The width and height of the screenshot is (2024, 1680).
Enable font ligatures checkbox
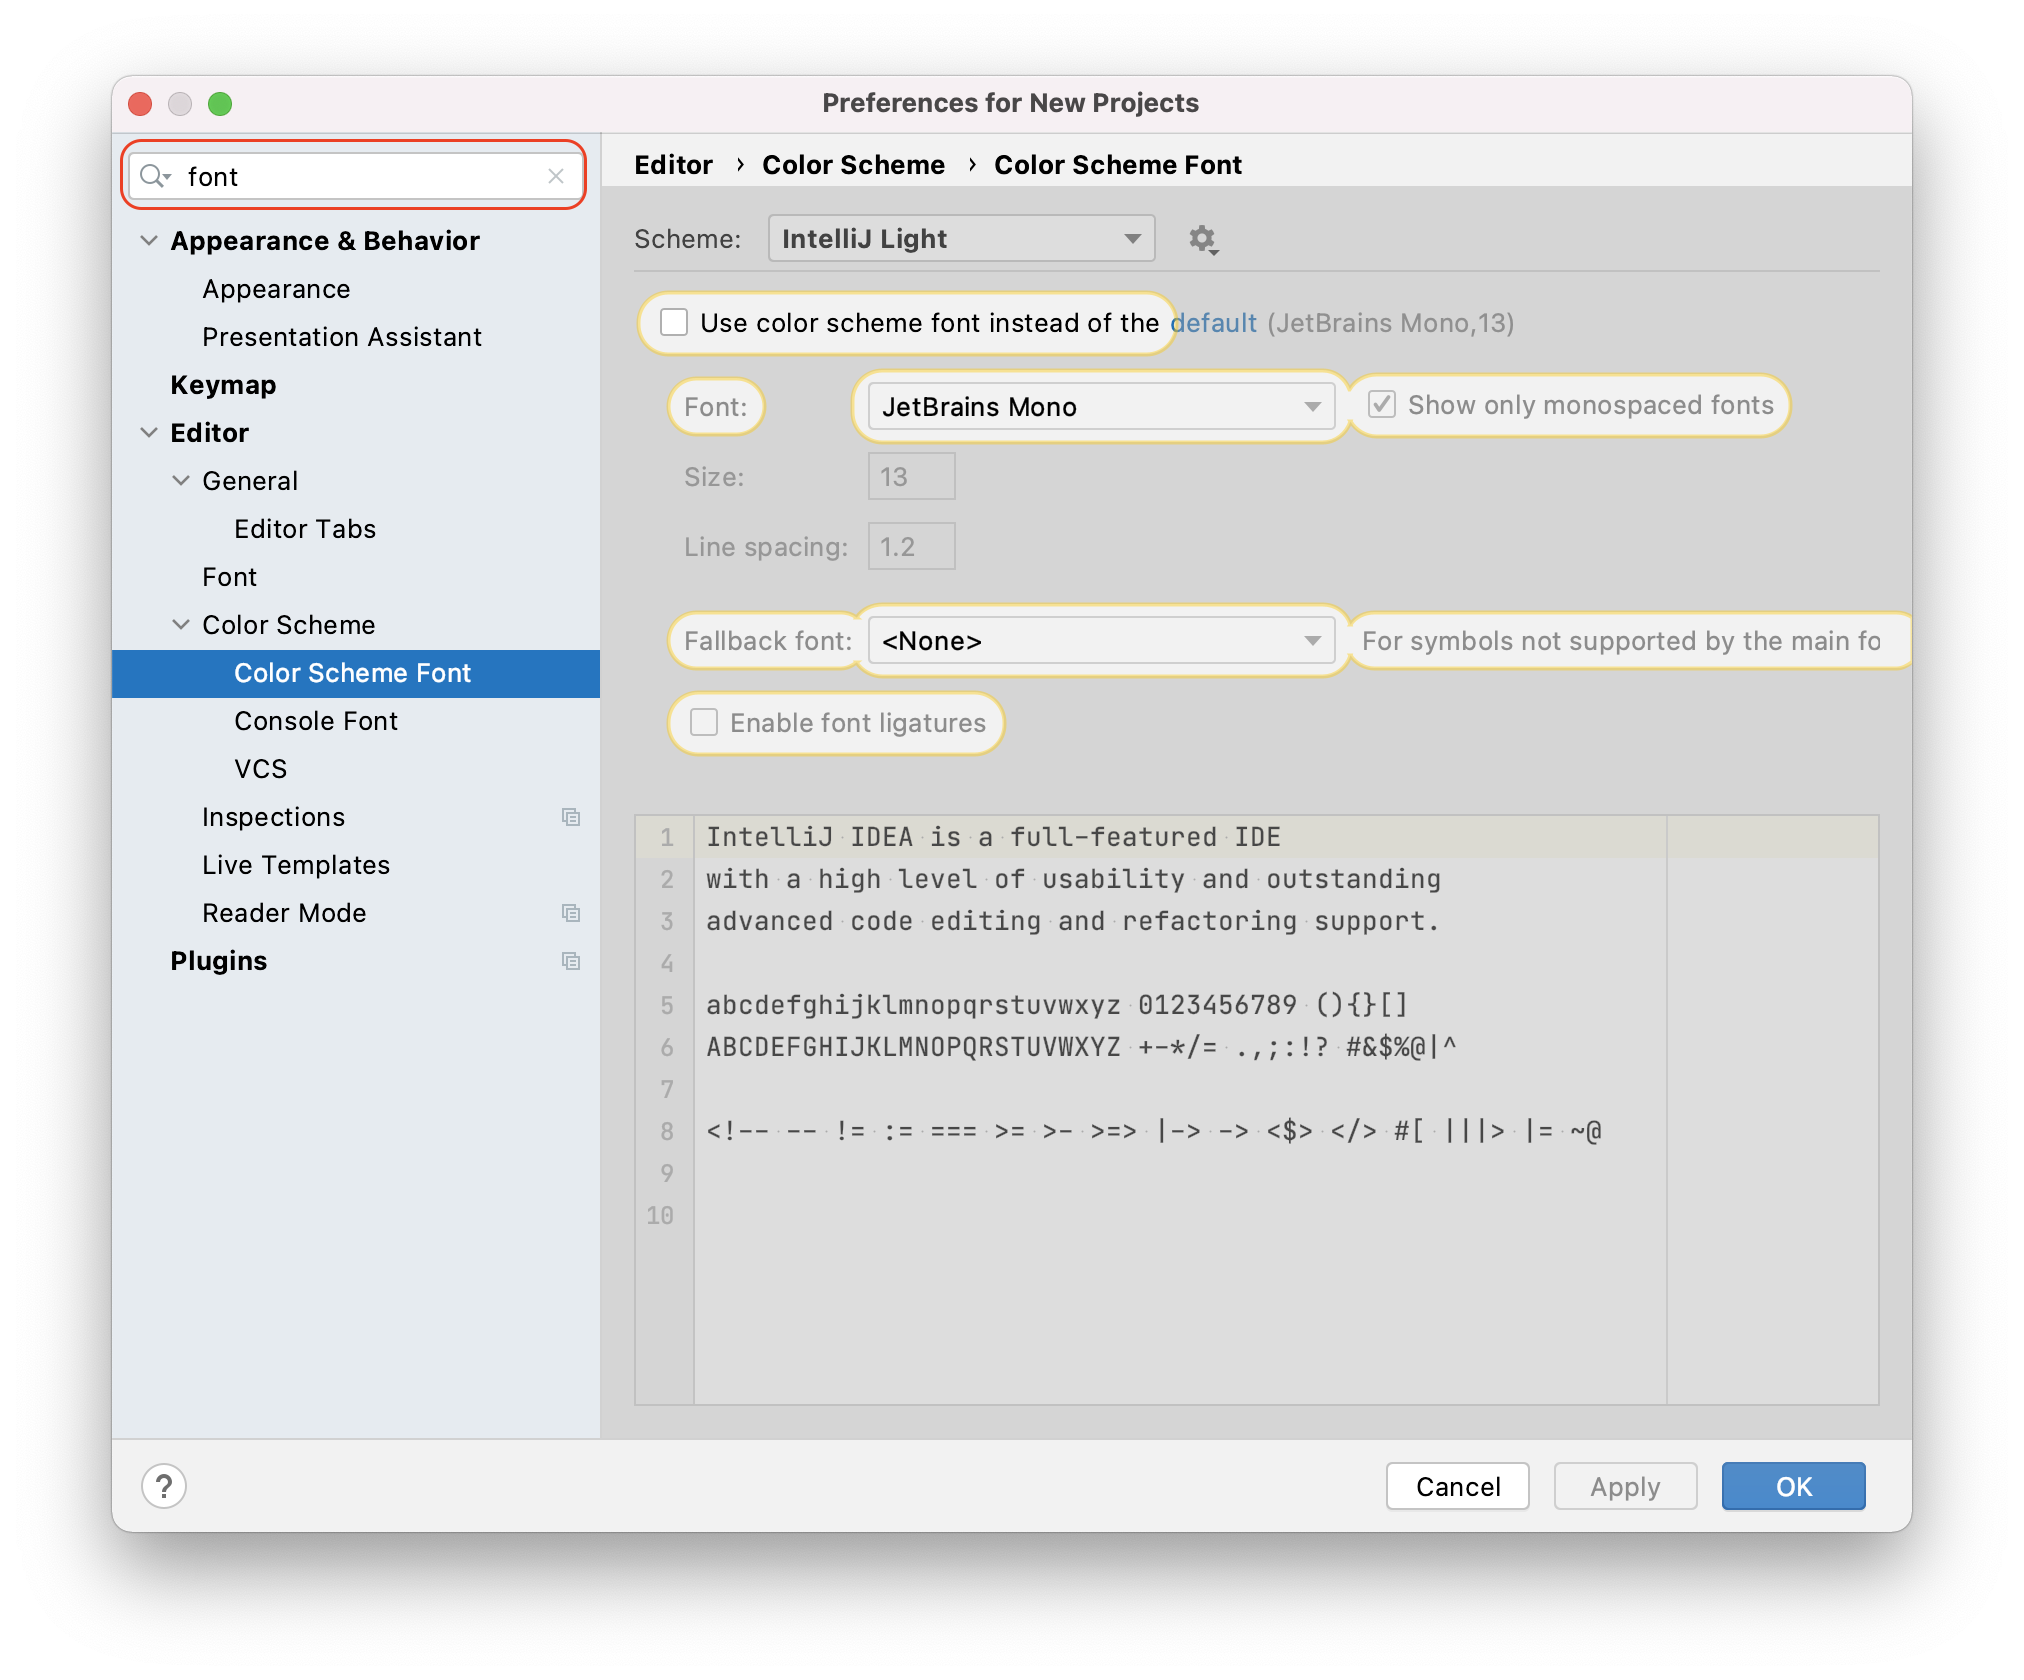(703, 723)
